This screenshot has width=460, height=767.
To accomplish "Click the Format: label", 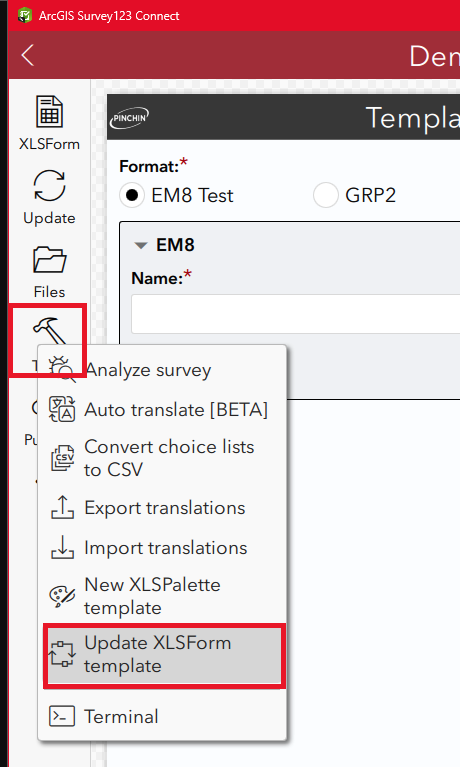I will [x=149, y=166].
